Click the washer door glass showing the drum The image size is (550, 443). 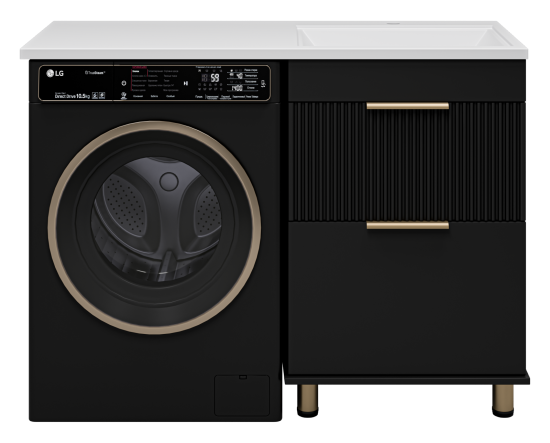(x=156, y=220)
